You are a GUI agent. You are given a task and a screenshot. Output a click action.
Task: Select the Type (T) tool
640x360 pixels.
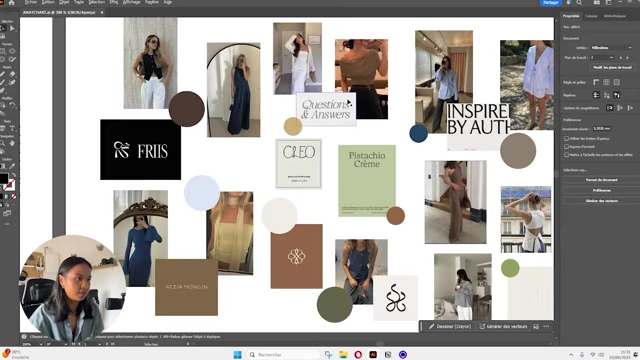tap(12, 128)
